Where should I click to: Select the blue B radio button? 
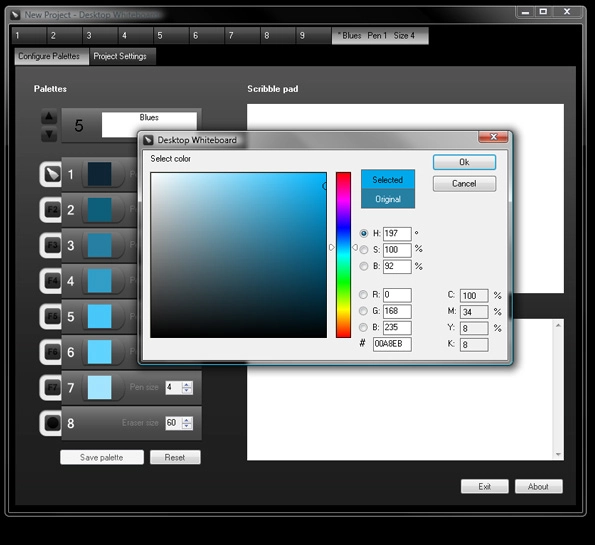coord(363,327)
